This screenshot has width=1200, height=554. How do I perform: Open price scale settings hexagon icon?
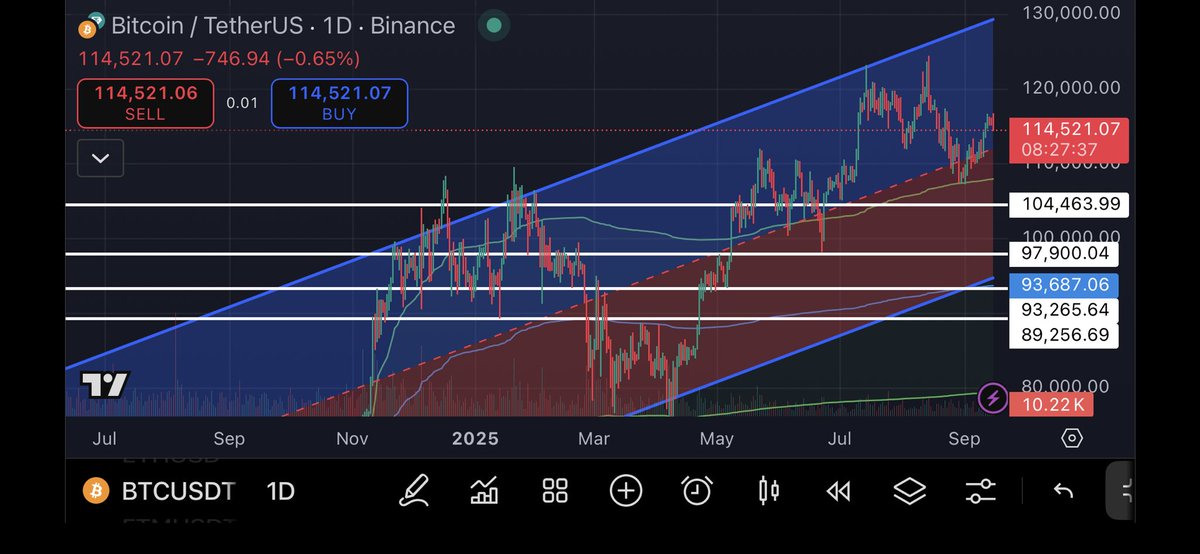point(1072,438)
